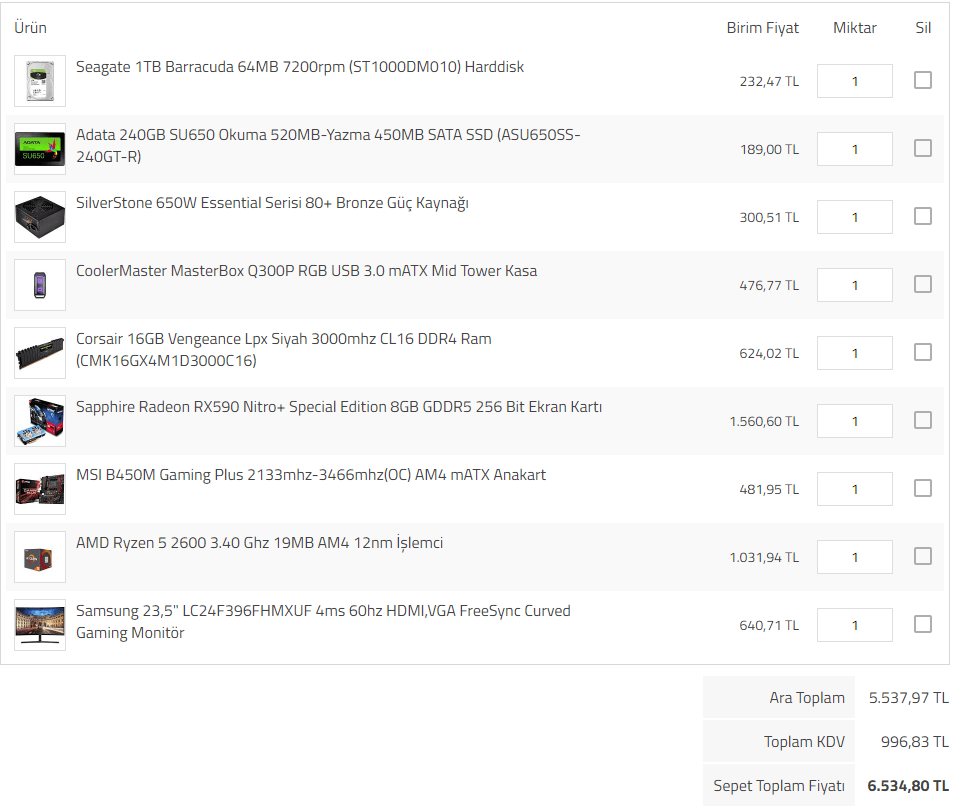Tick the Sil checkbox for Sapphire Radeon RX590
Image resolution: width=953 pixels, height=812 pixels.
pyautogui.click(x=922, y=420)
